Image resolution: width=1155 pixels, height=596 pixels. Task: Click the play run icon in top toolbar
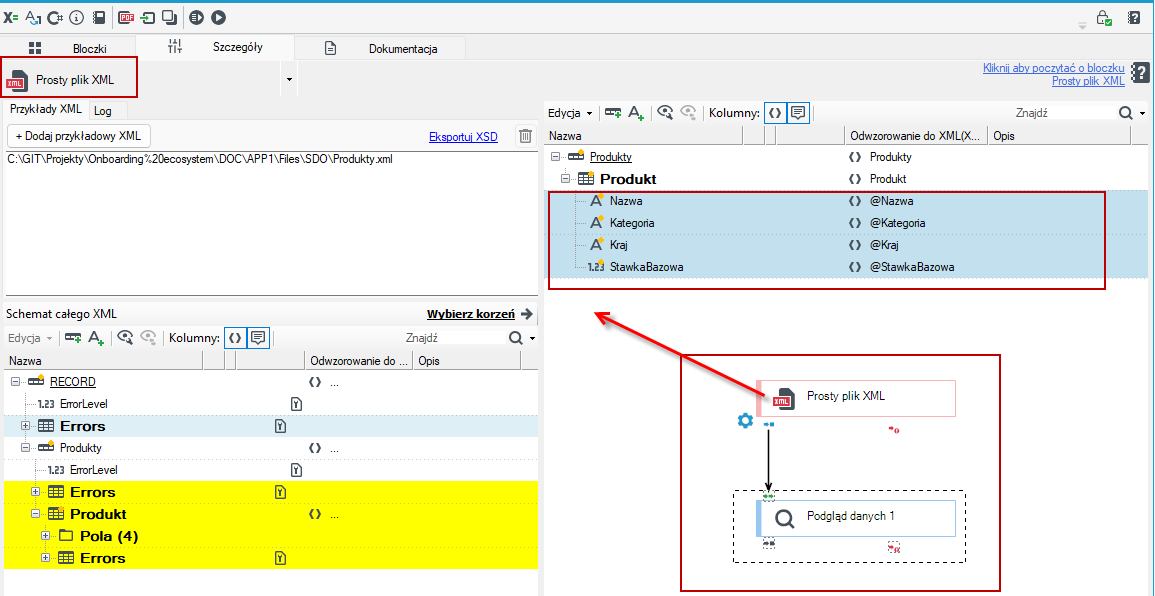coord(219,17)
